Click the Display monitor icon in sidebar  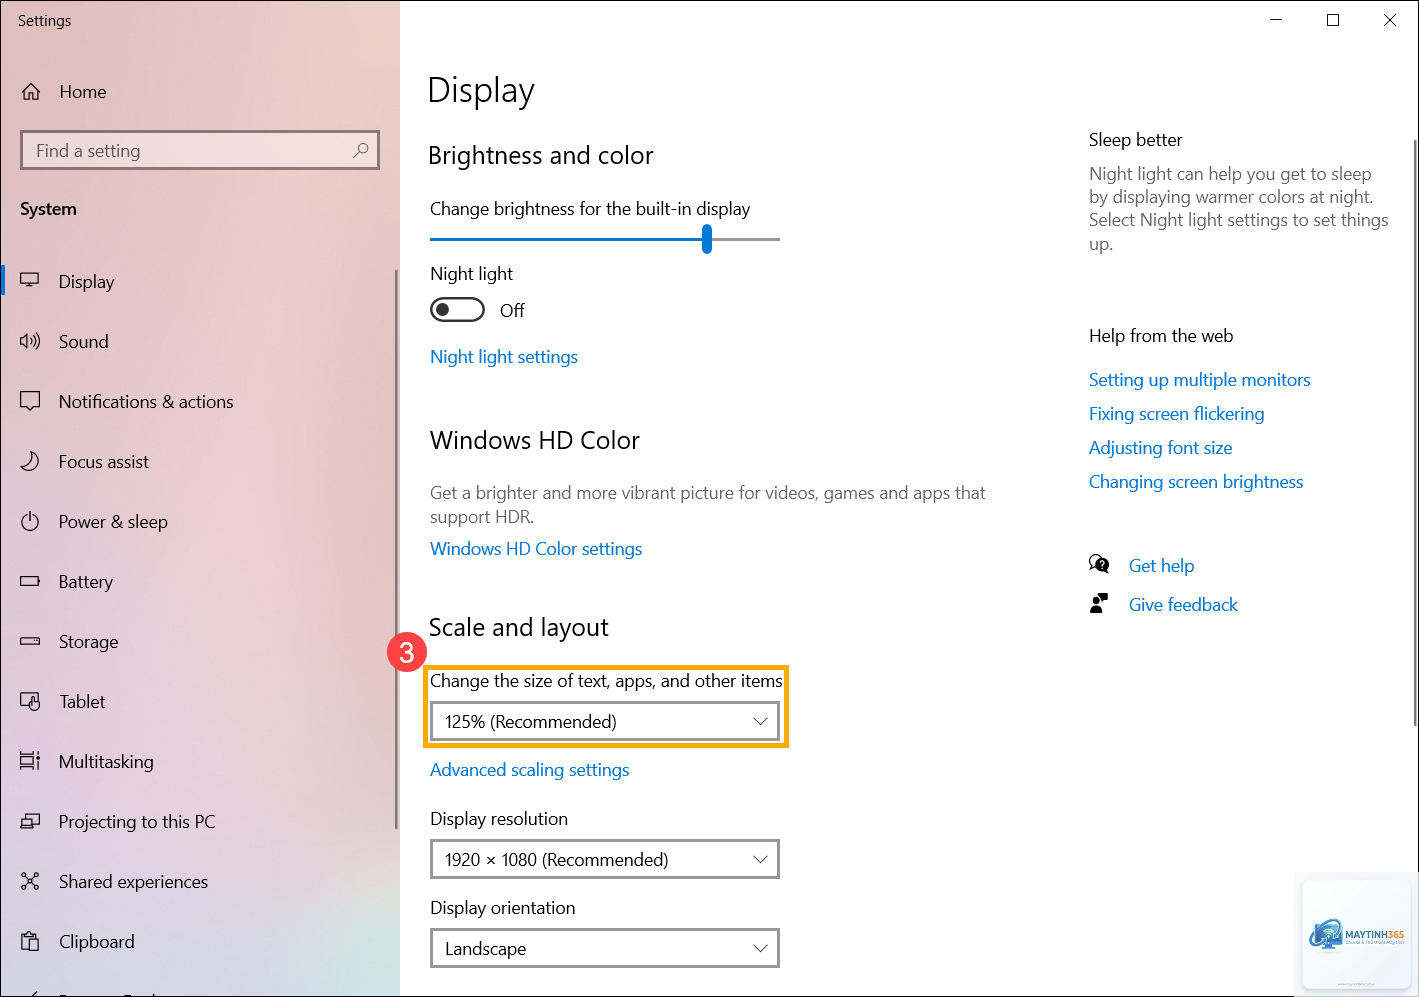coord(30,281)
